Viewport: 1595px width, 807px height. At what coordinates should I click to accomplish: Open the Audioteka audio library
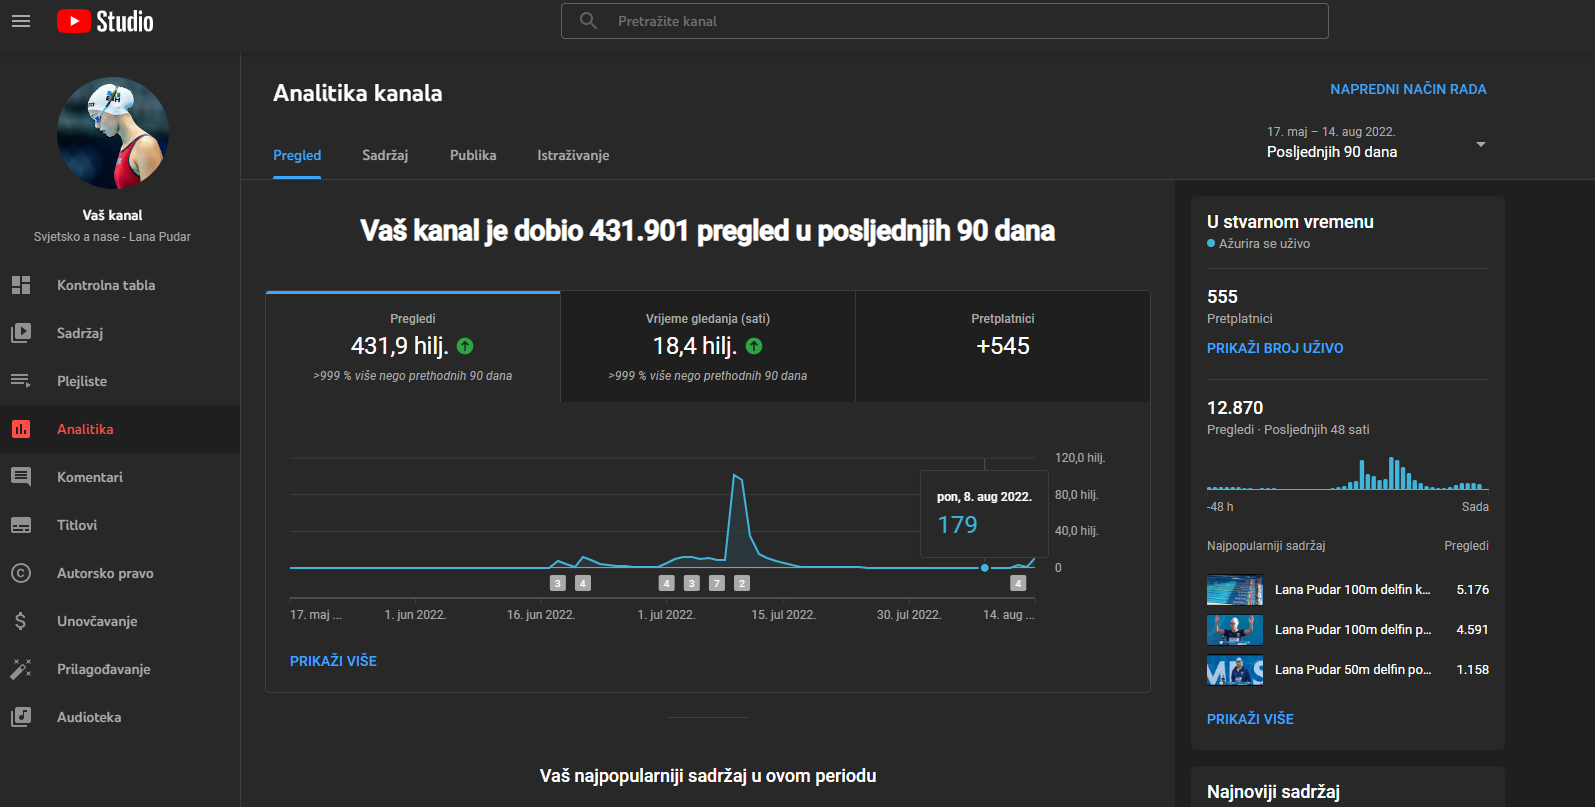click(x=89, y=717)
